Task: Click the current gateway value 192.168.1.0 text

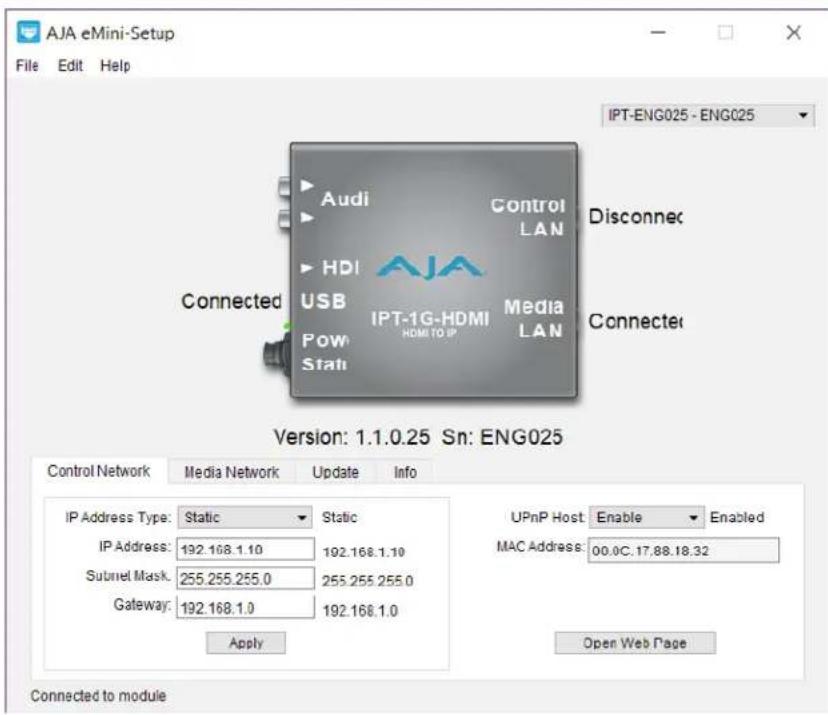Action: coord(361,611)
